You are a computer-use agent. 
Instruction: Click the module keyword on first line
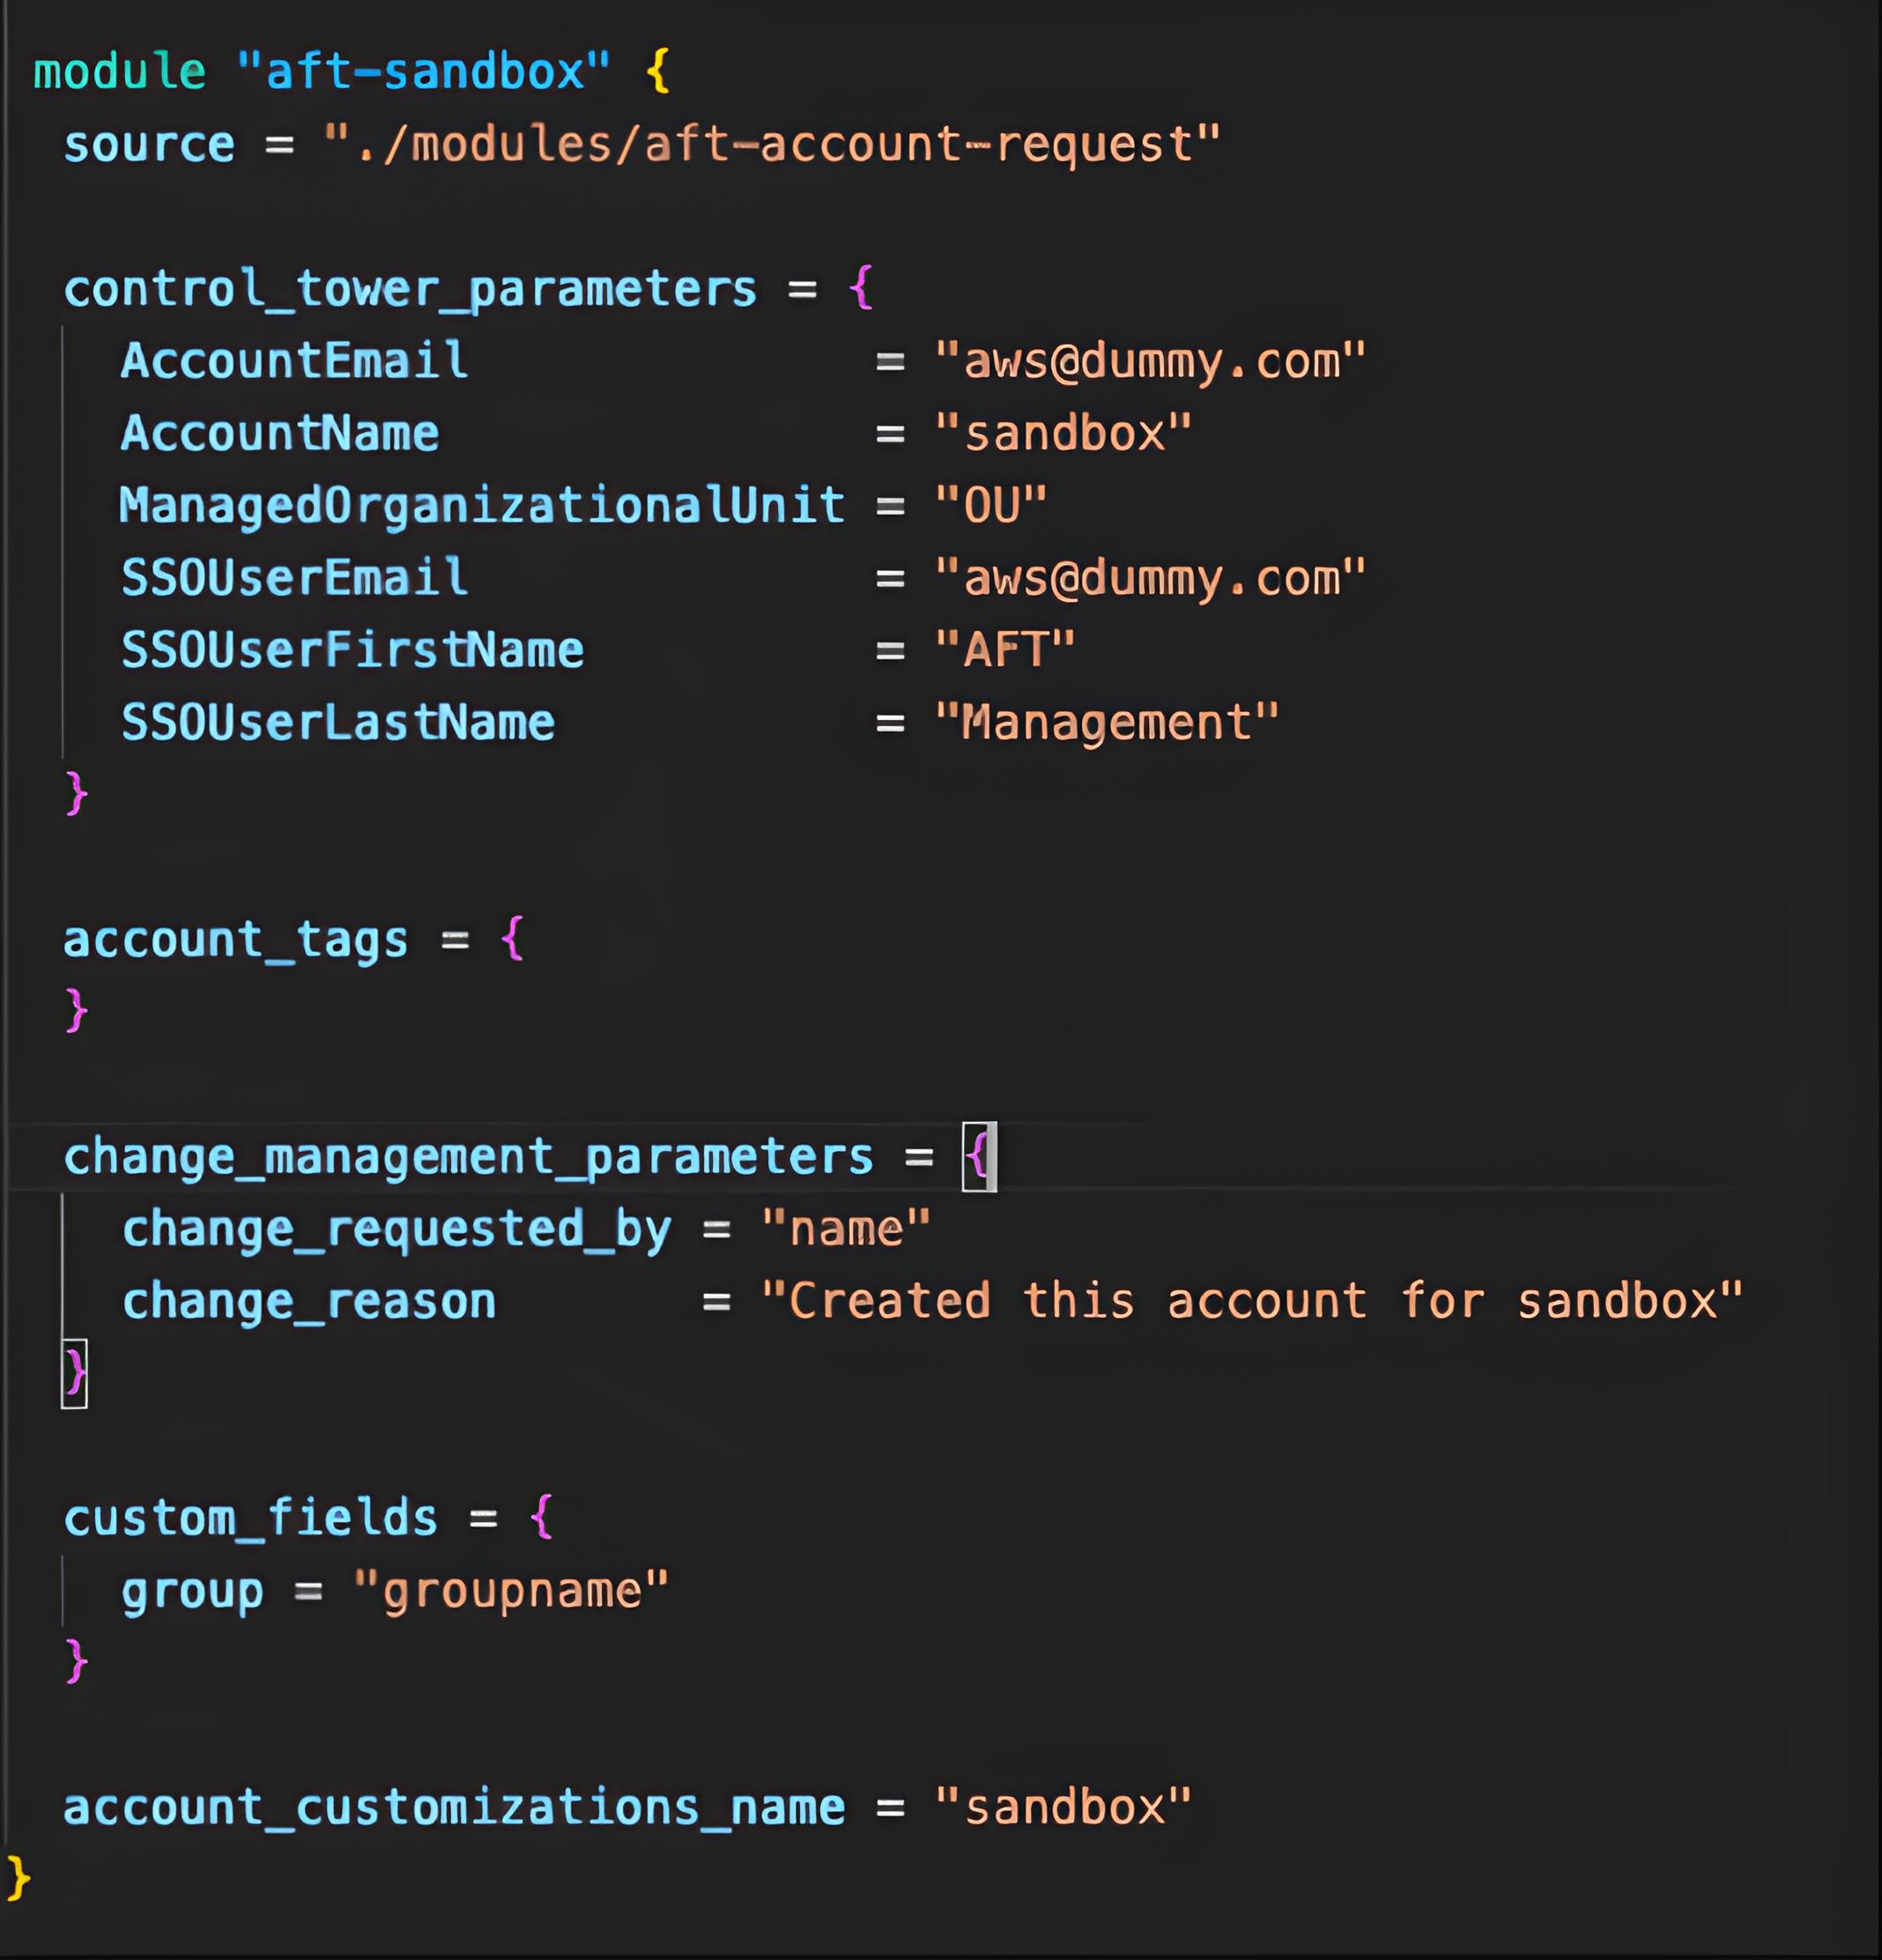(120, 72)
